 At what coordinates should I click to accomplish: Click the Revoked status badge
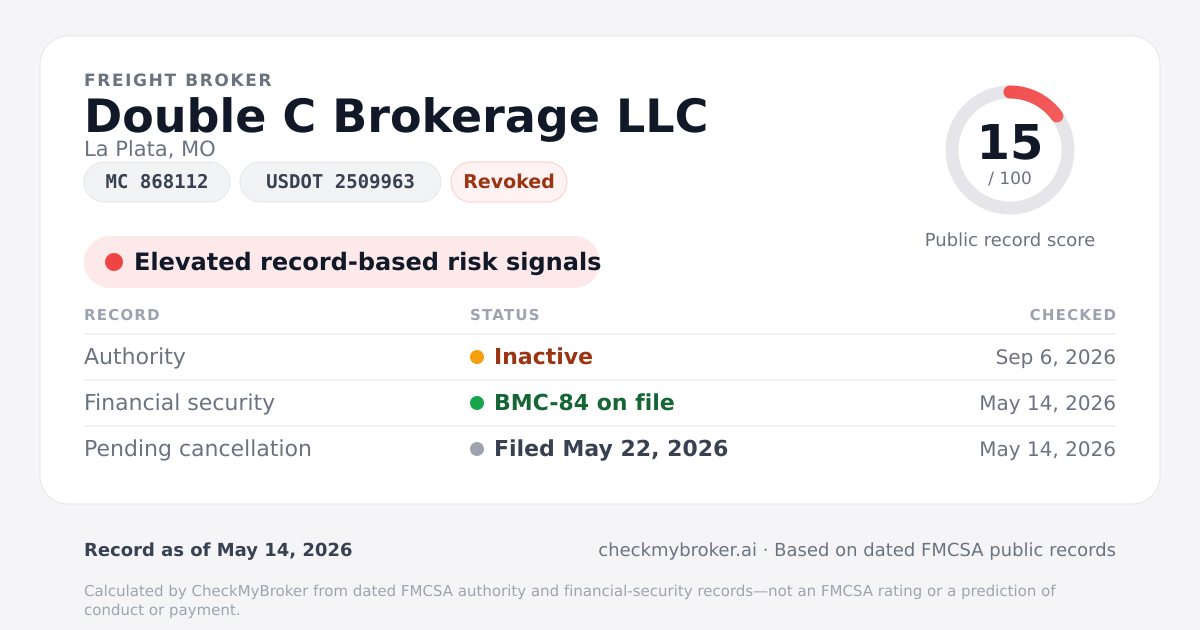point(509,182)
